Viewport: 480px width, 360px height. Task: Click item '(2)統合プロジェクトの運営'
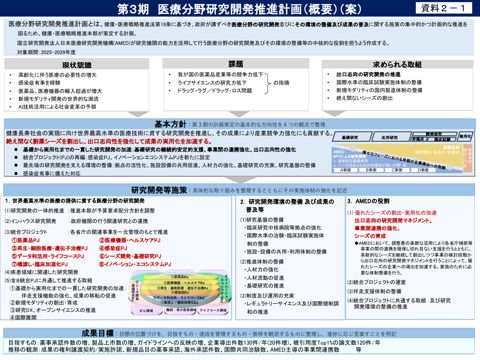click(376, 282)
